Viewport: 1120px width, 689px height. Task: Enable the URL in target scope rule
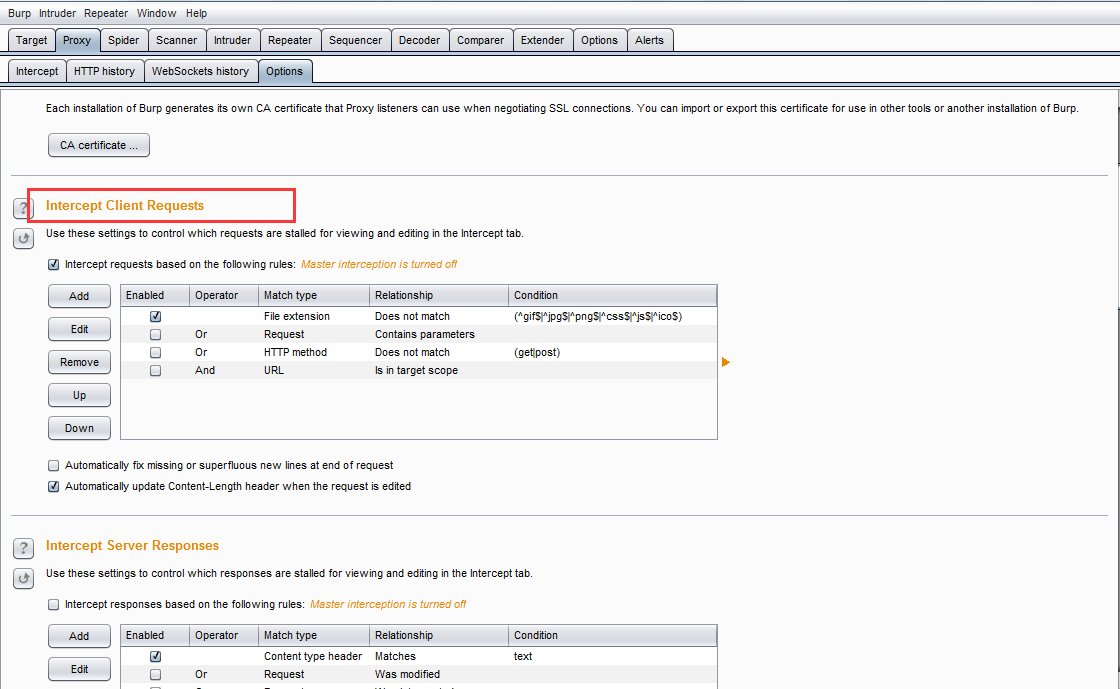click(155, 371)
